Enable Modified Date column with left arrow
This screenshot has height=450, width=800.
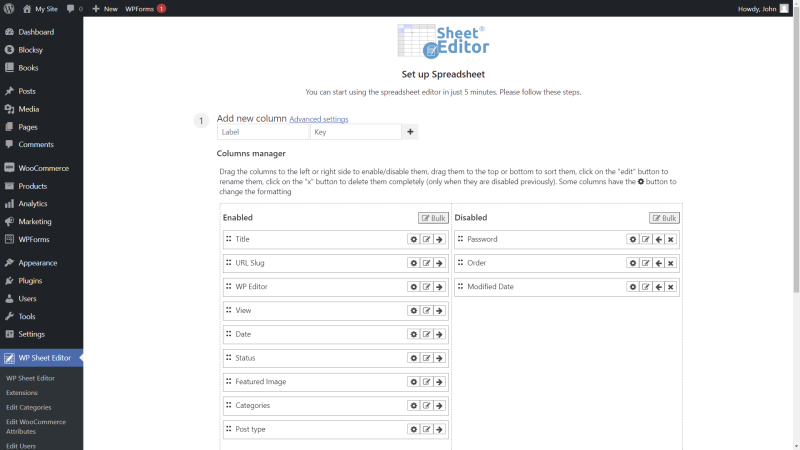[x=659, y=287]
